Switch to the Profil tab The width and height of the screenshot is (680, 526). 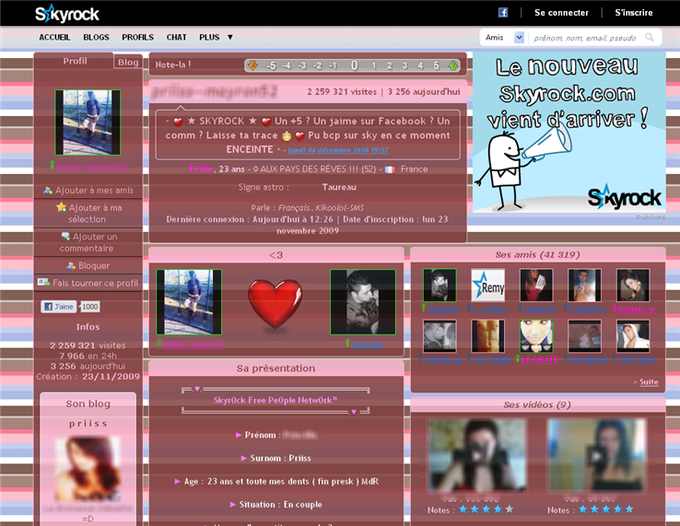(x=75, y=61)
